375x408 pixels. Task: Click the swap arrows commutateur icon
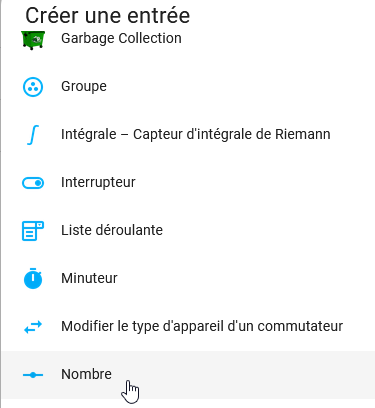33,327
